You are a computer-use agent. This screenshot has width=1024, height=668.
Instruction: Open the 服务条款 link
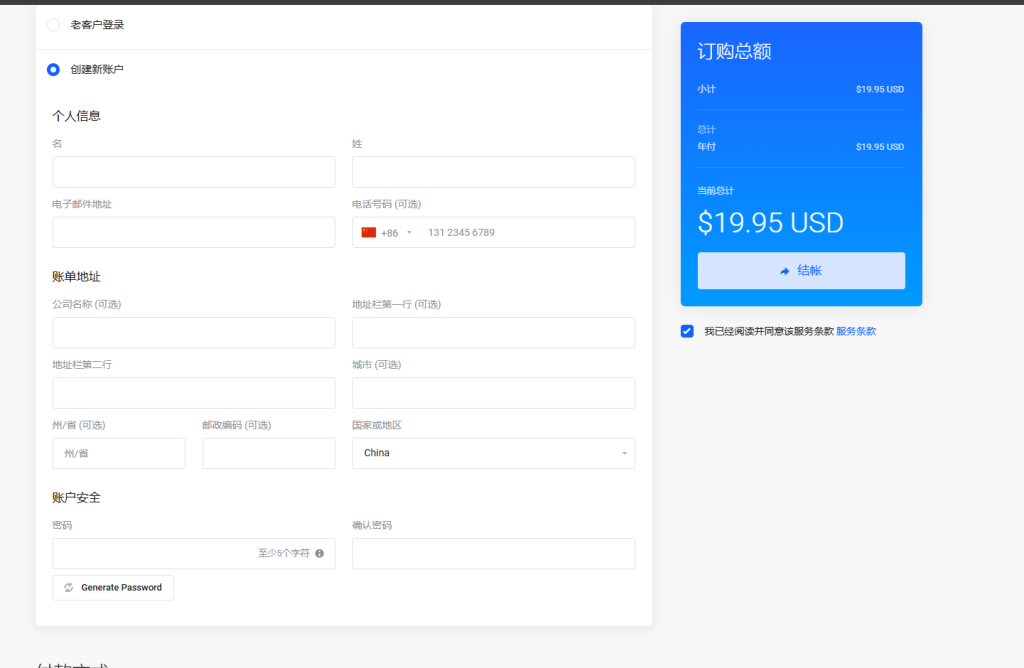tap(856, 331)
